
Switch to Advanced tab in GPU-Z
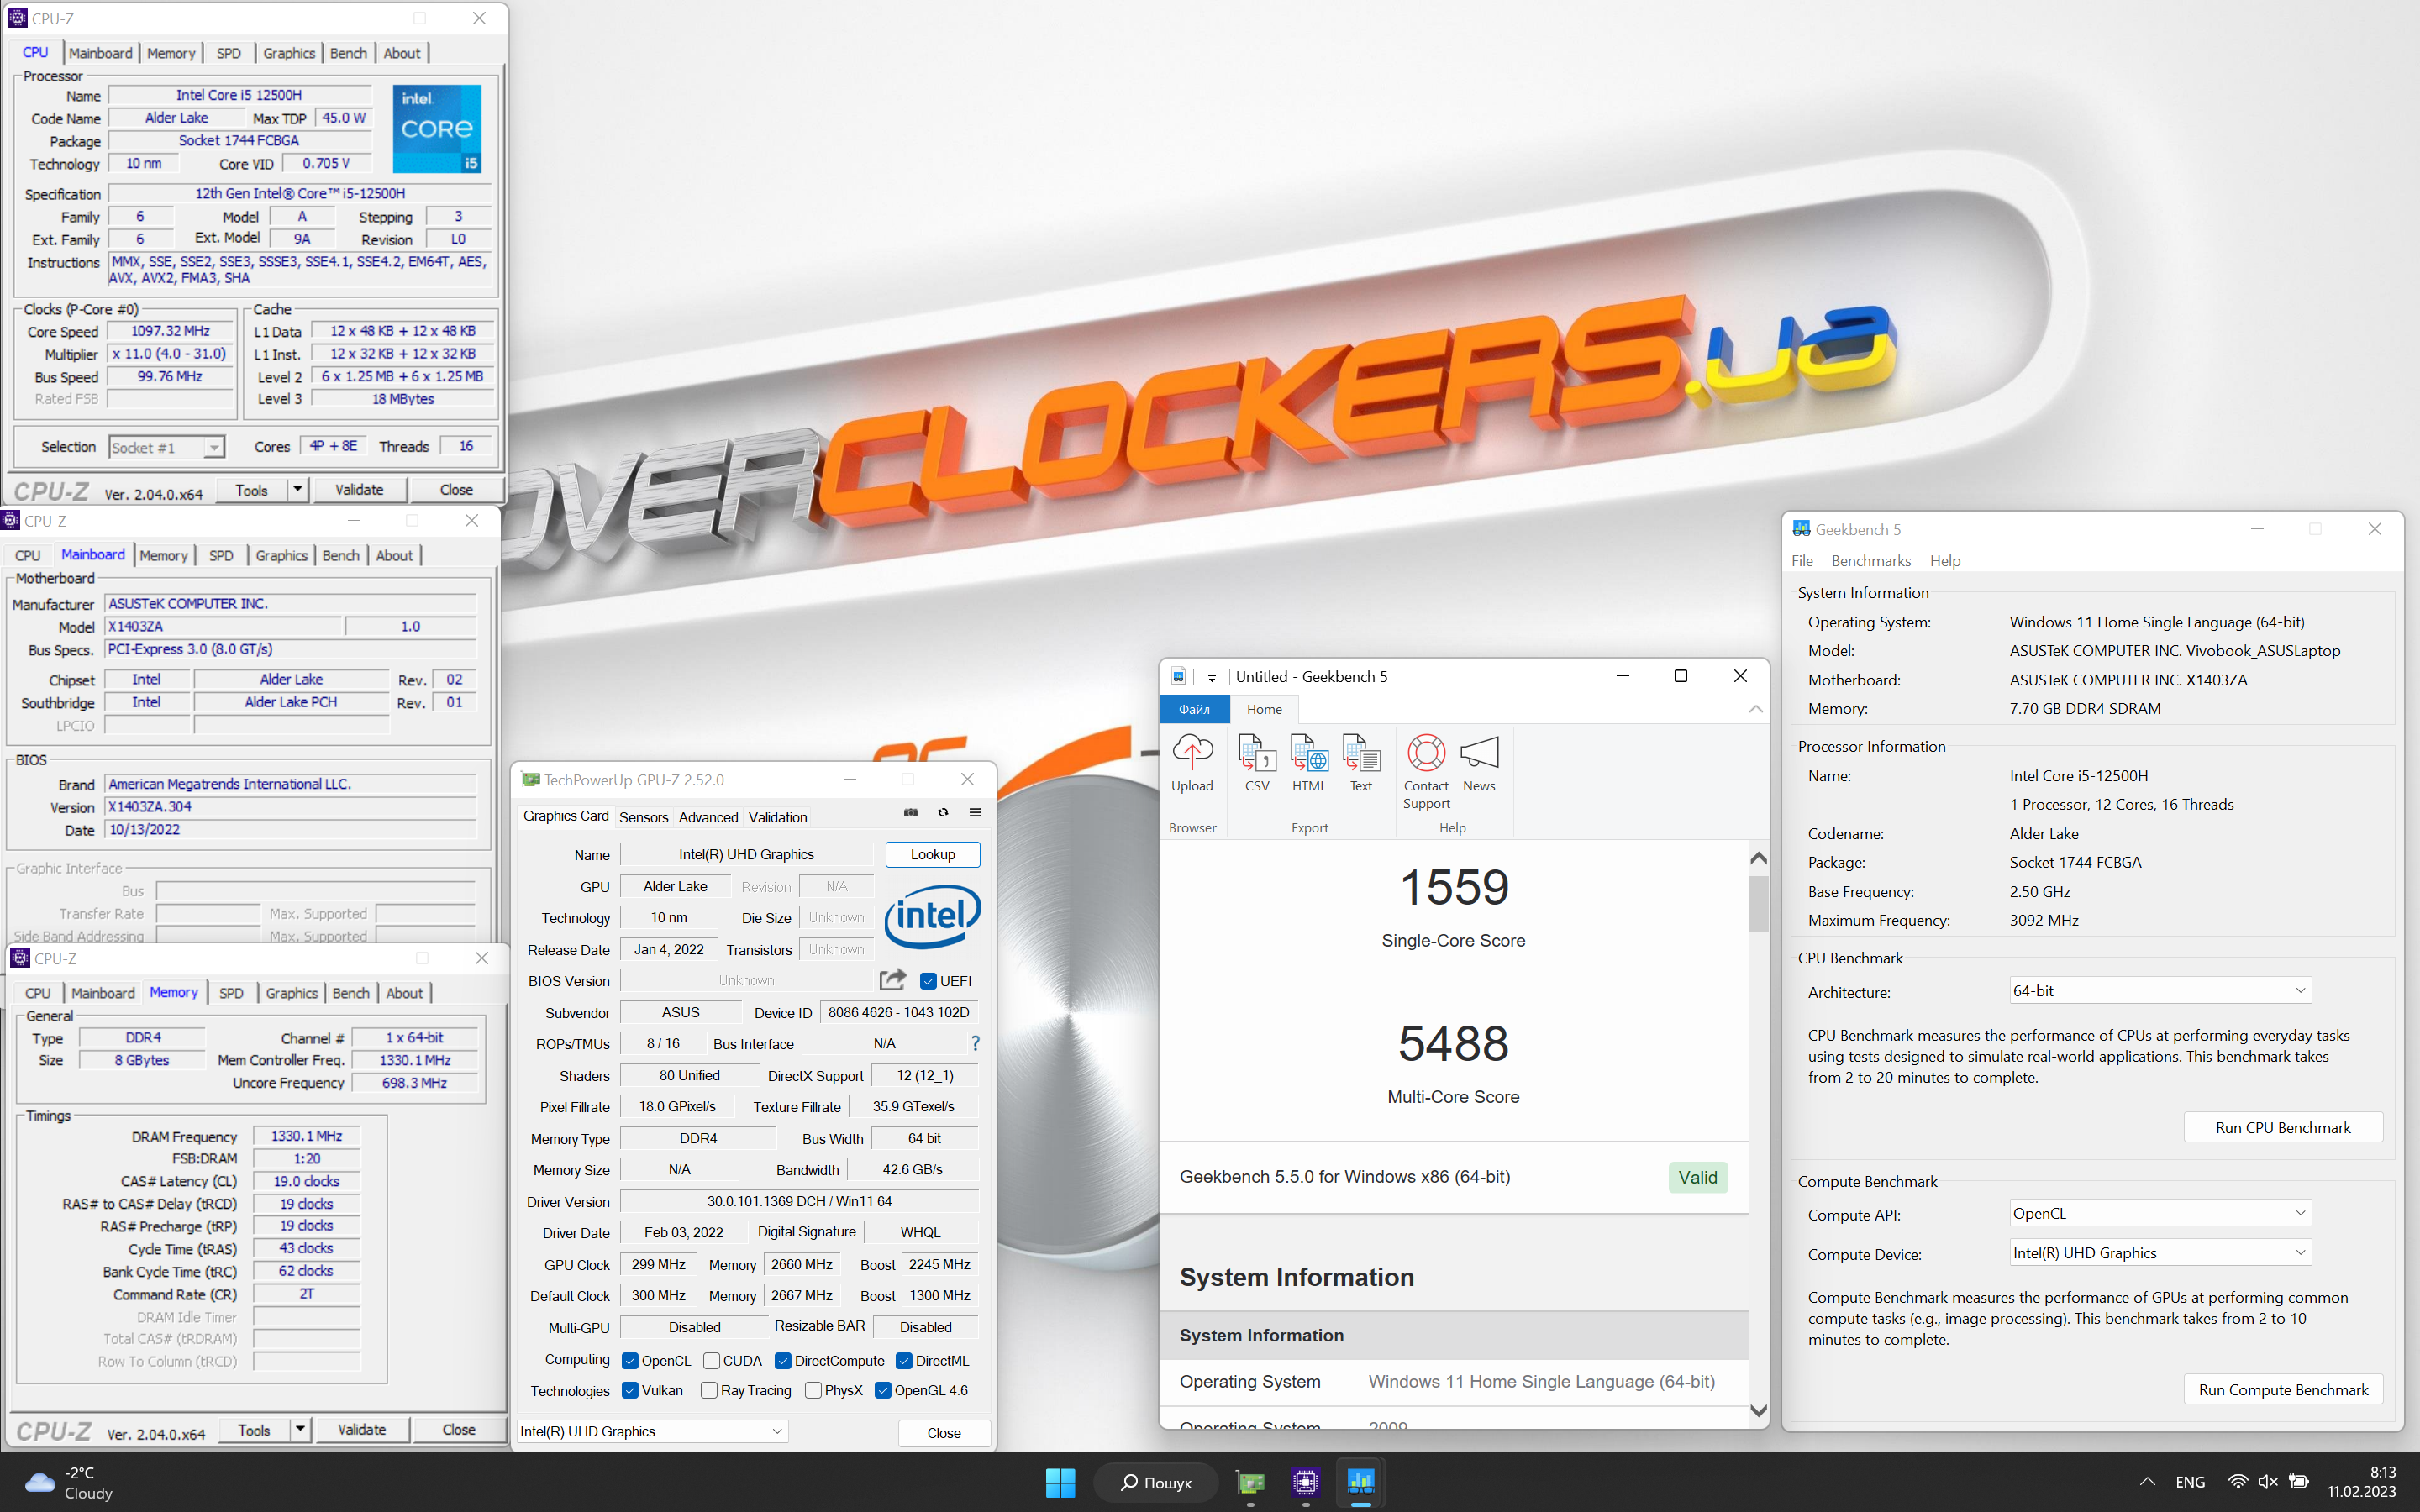click(708, 817)
